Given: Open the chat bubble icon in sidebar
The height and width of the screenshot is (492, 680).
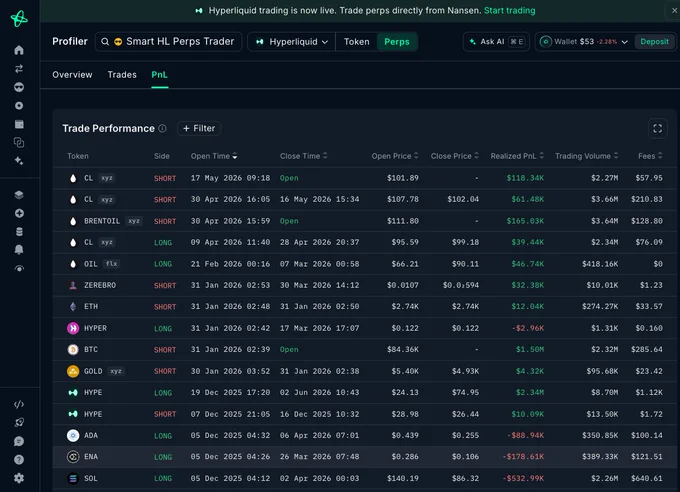Looking at the screenshot, I should tap(19, 441).
